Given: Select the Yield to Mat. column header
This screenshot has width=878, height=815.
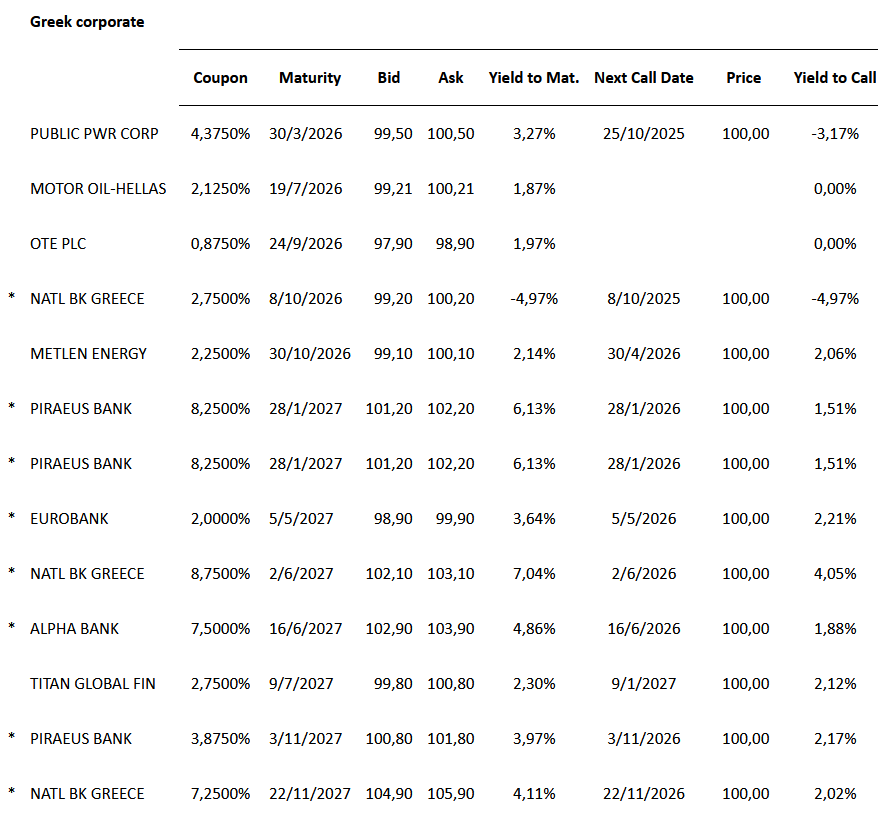Looking at the screenshot, I should click(534, 78).
